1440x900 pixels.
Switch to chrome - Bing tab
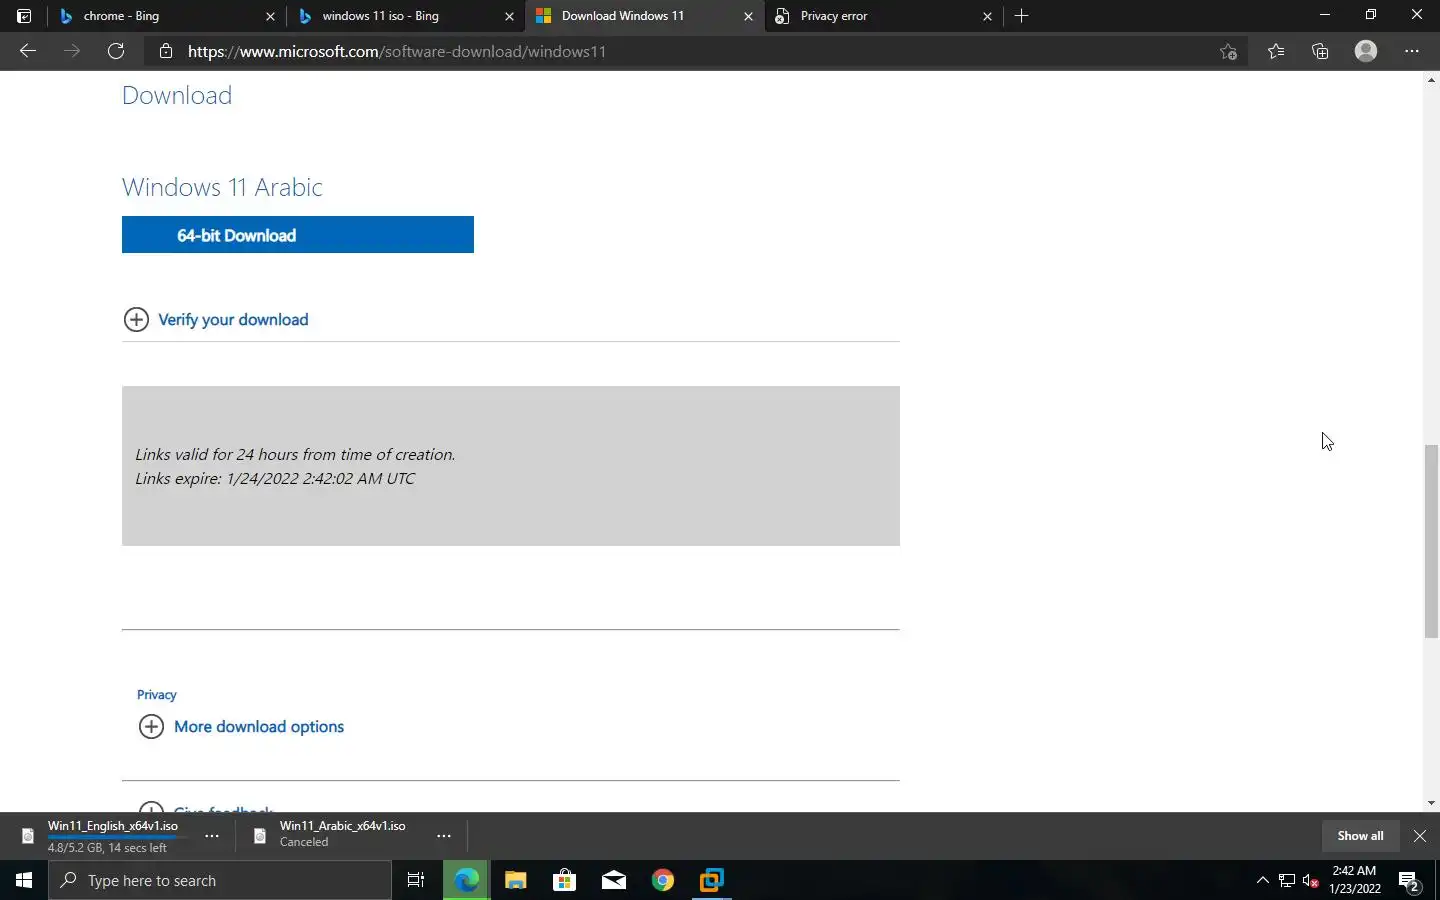166,16
